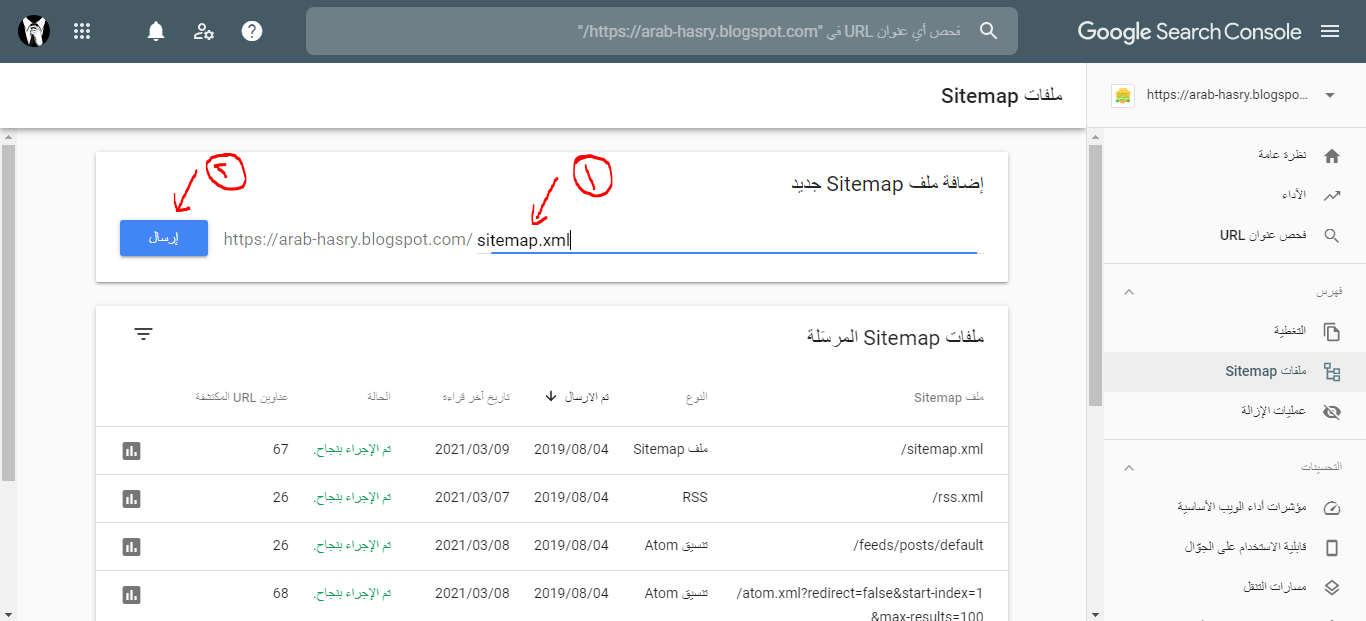The height and width of the screenshot is (621, 1366).
Task: Select Performance in the sidebar
Action: (1235, 196)
